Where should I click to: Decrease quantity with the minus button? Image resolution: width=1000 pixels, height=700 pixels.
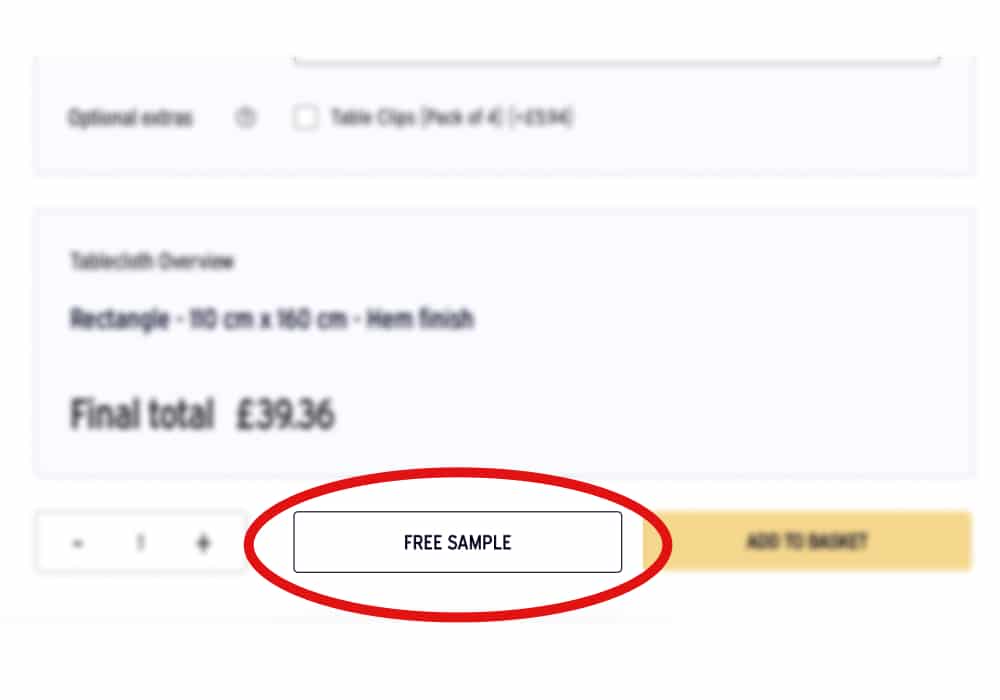(x=78, y=543)
